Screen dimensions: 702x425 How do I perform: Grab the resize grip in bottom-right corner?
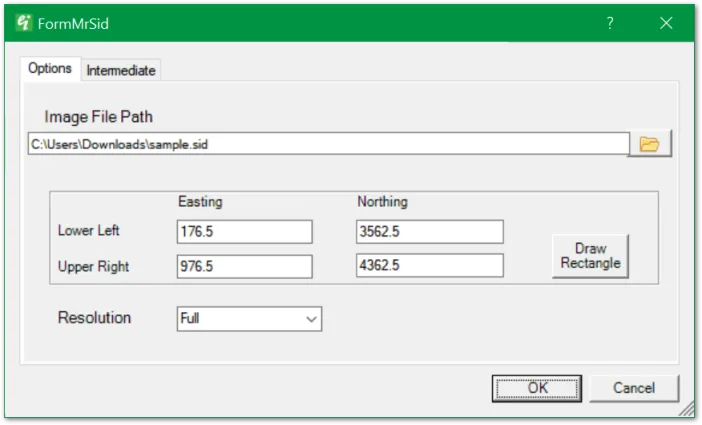click(687, 410)
